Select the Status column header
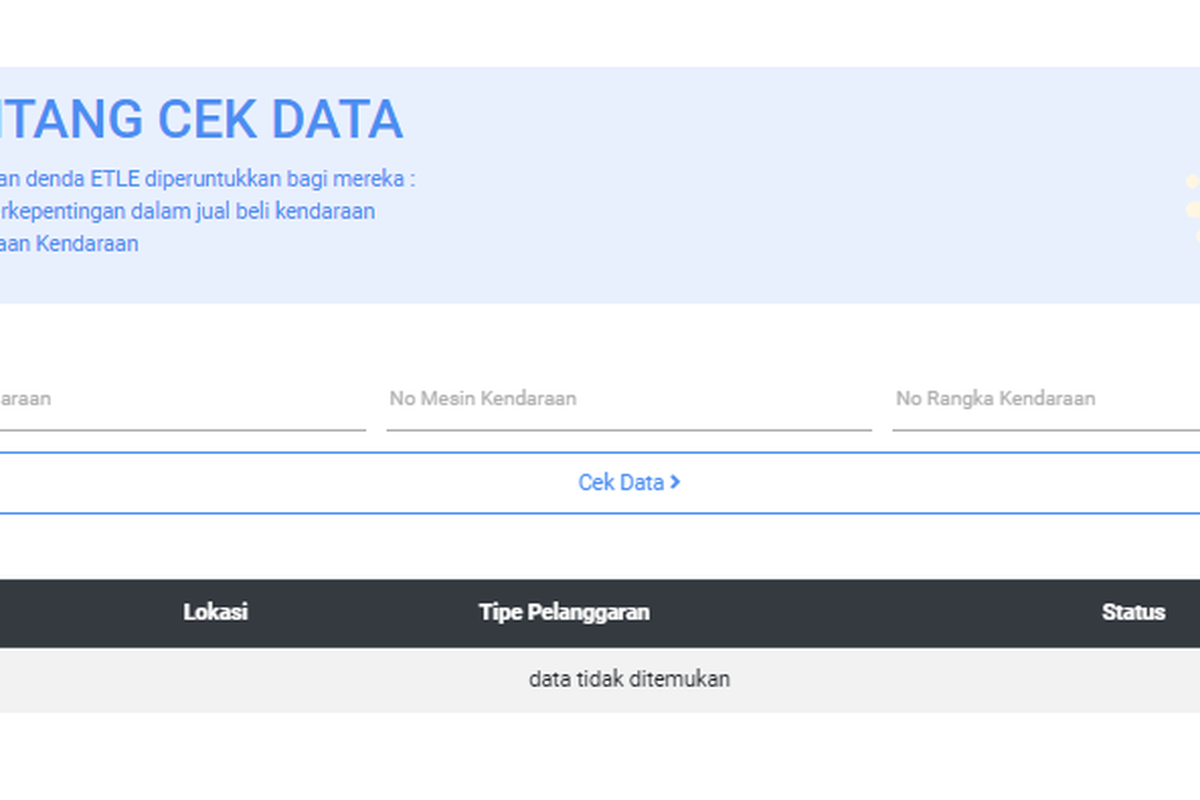The image size is (1200, 800). click(x=1133, y=612)
